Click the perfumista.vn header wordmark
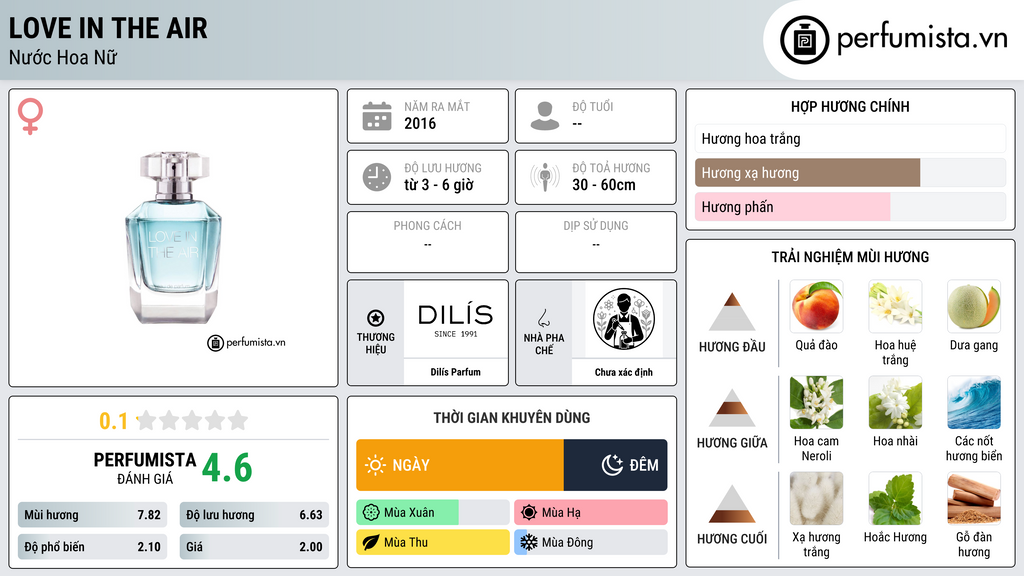 tap(922, 39)
